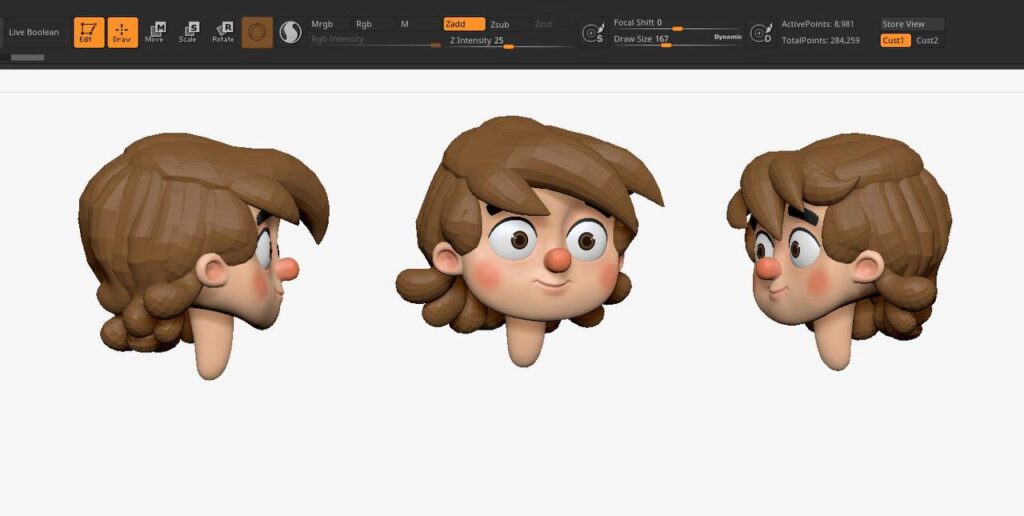Select the Move tool
Screen dimensions: 1024x516
[x=155, y=32]
